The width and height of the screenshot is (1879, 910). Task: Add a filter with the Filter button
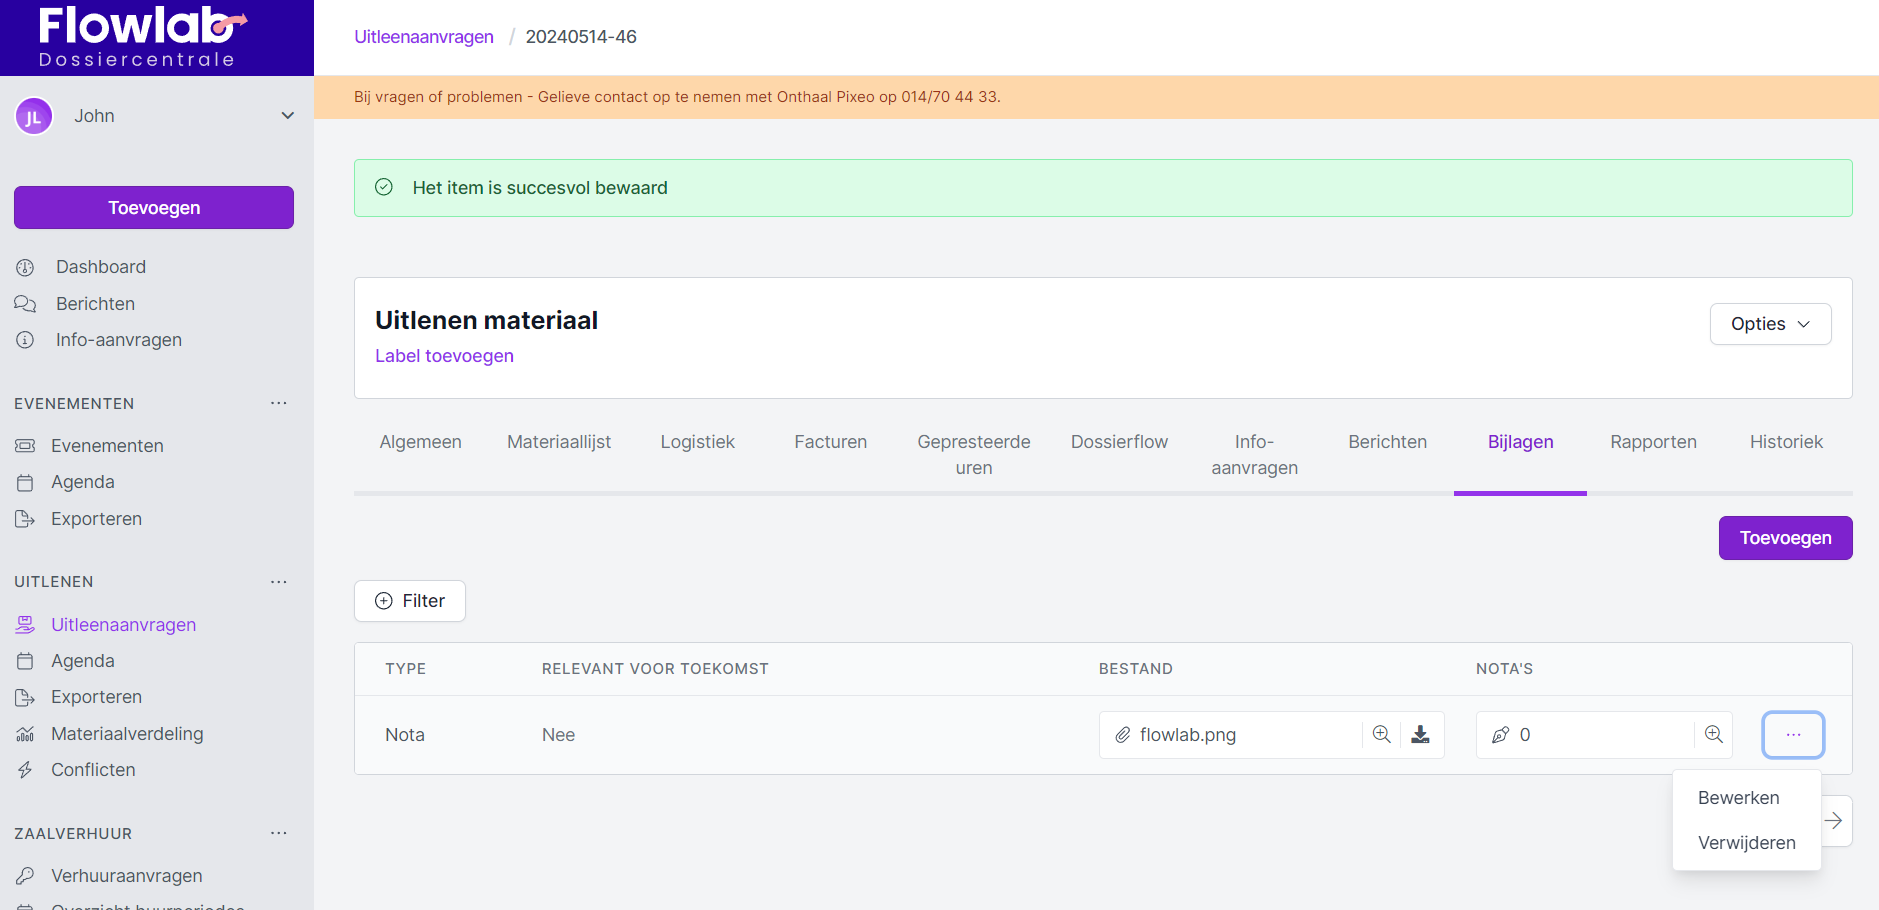click(x=410, y=601)
